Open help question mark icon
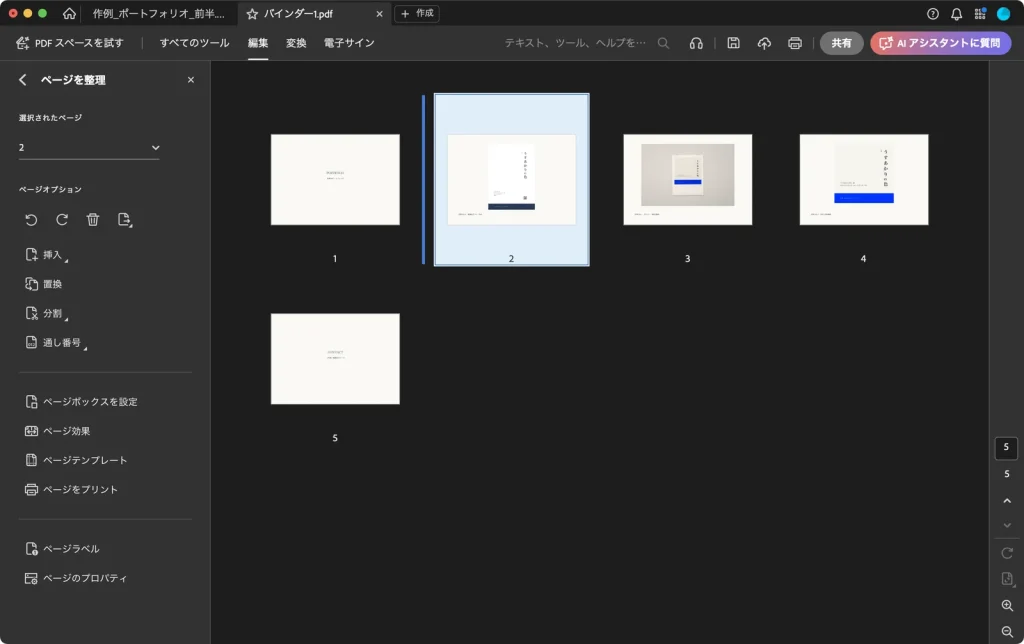 pos(933,14)
